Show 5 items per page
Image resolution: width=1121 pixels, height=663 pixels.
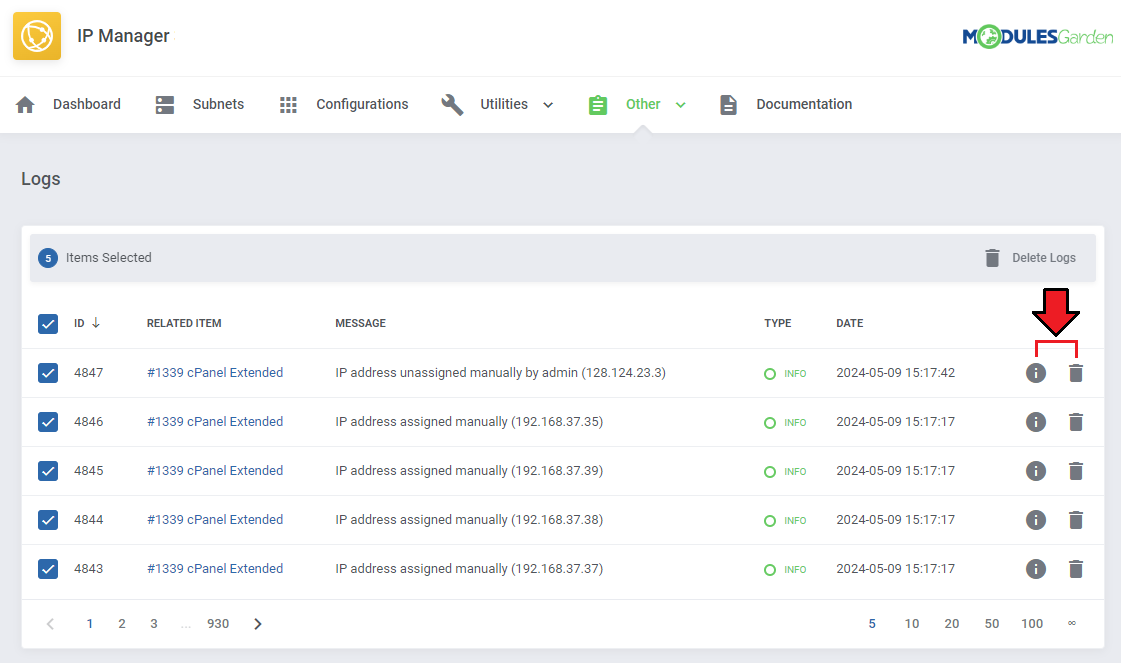[872, 624]
